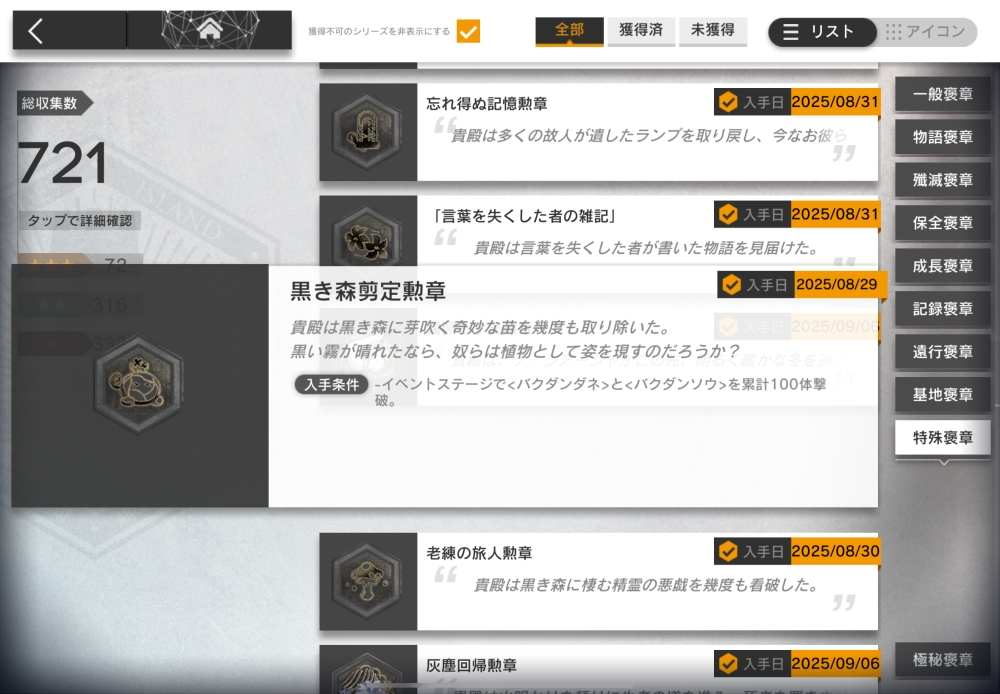Click the 老練の旅人勲章 mushroom medal icon

point(367,582)
